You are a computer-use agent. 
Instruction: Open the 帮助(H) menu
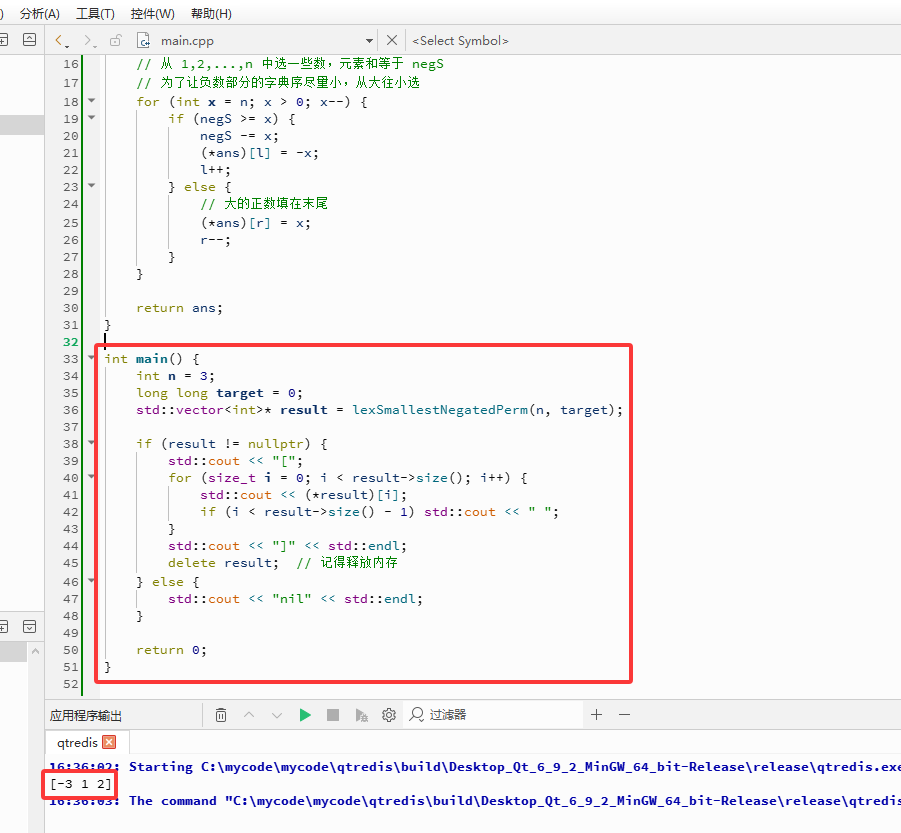pos(211,13)
